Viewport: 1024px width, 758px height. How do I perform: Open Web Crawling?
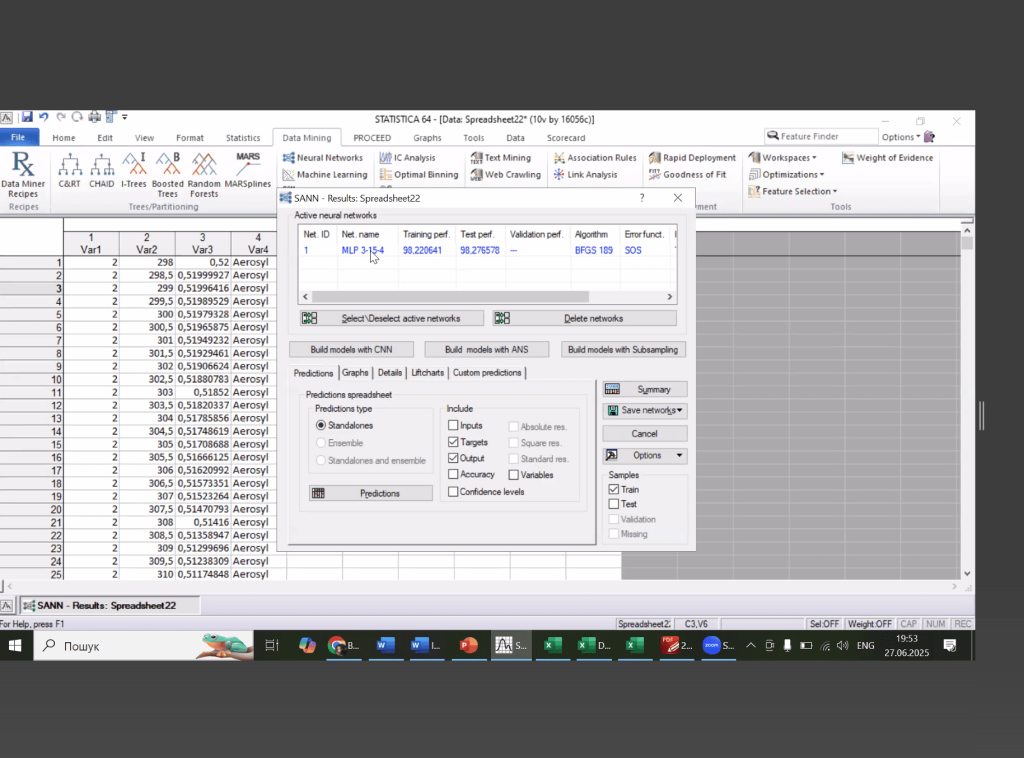(x=505, y=175)
